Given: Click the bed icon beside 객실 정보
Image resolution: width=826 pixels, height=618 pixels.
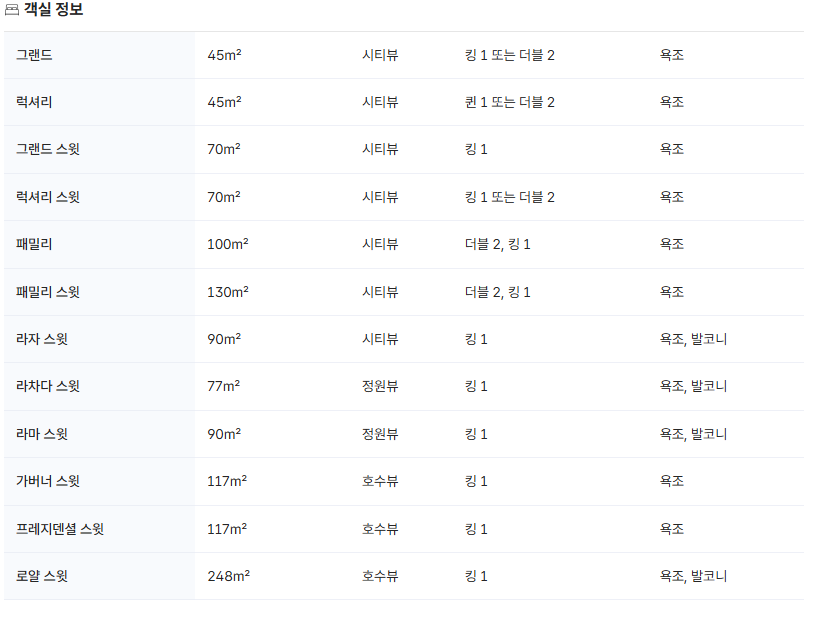Looking at the screenshot, I should tap(12, 10).
